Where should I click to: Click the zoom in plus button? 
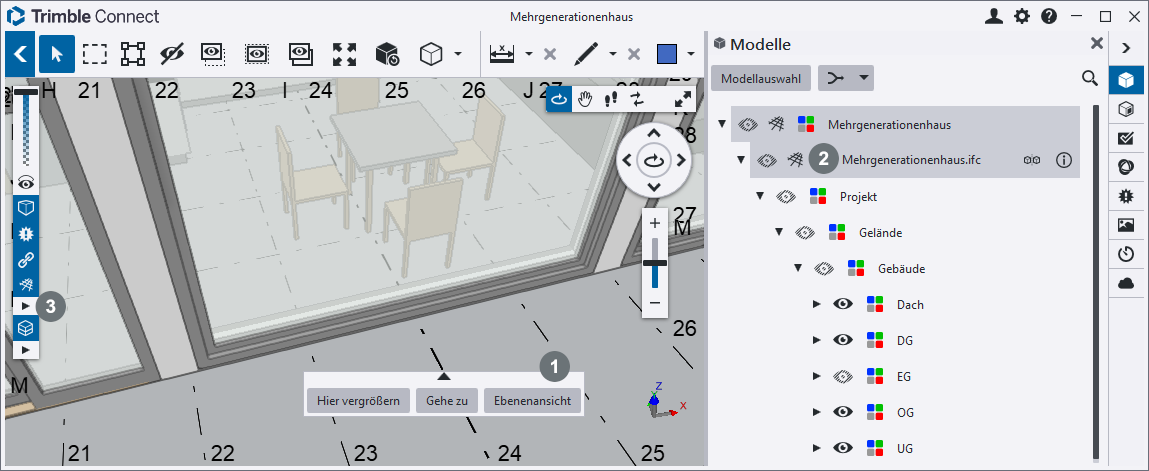click(x=655, y=222)
